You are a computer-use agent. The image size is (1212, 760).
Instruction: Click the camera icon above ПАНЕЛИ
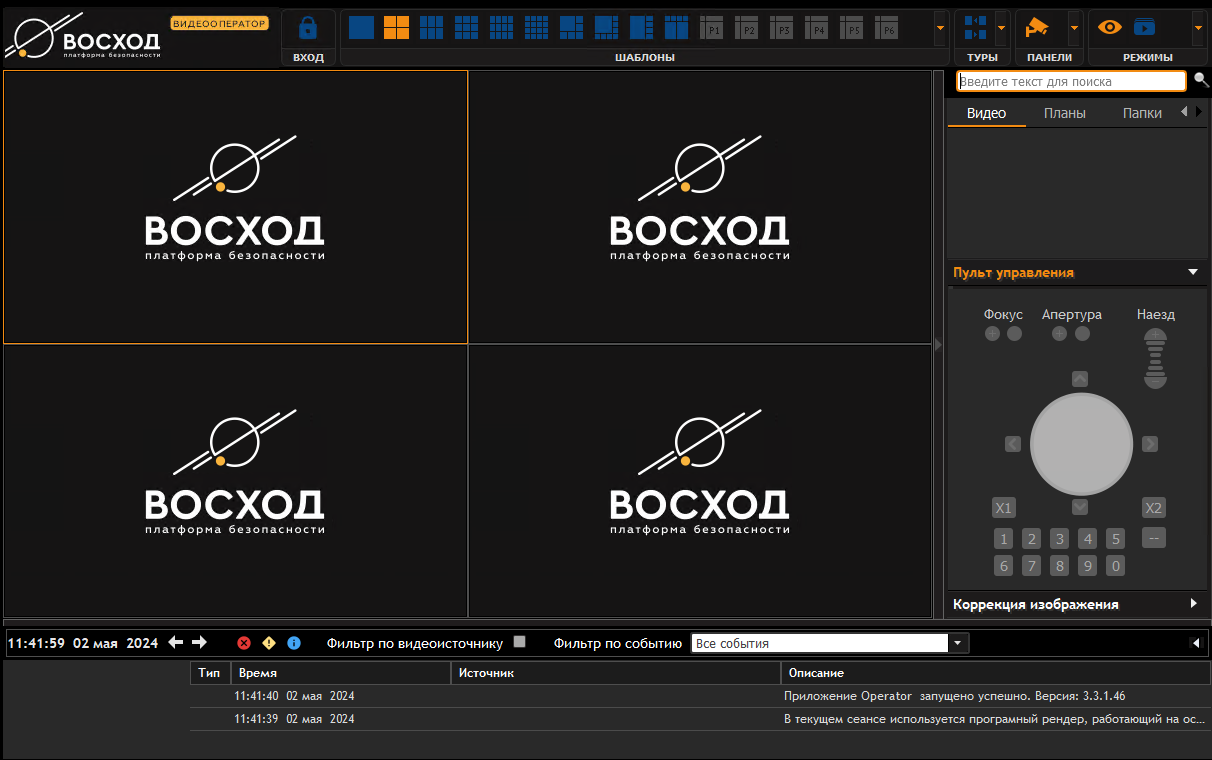point(1037,28)
